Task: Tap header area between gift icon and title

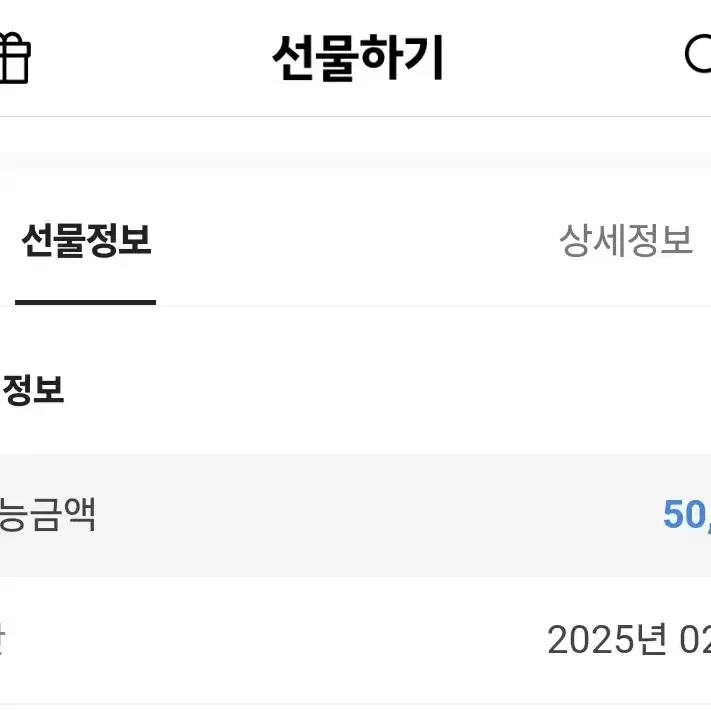Action: 151,58
